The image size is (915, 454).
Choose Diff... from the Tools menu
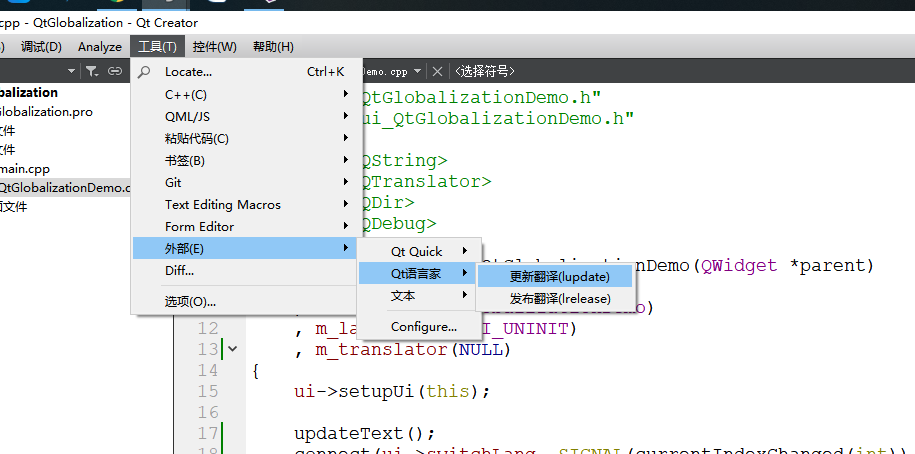pos(246,271)
